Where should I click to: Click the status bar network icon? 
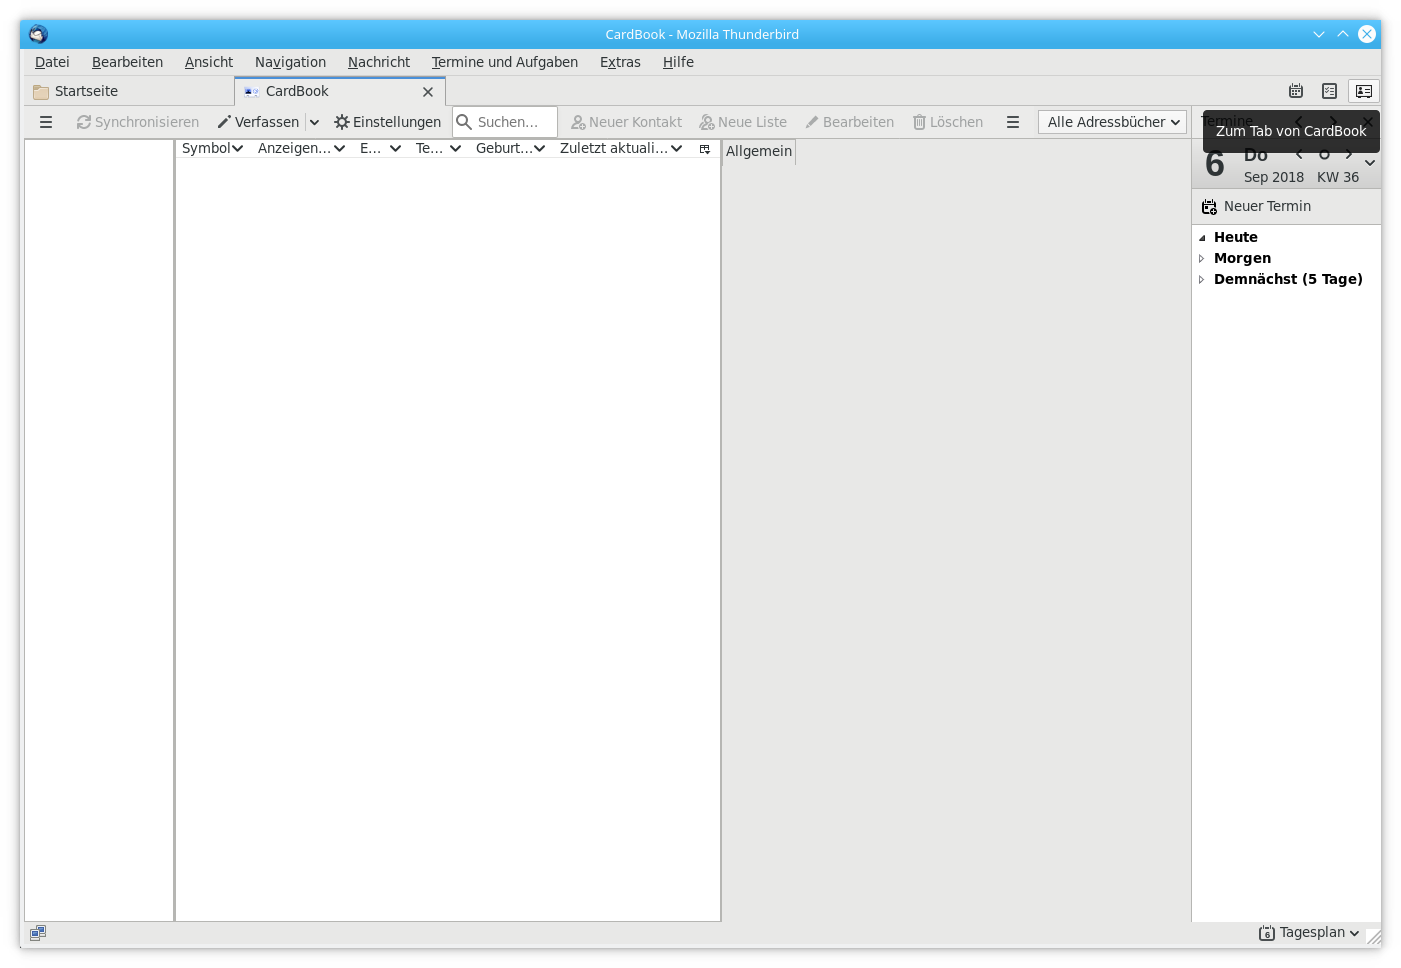pyautogui.click(x=38, y=933)
